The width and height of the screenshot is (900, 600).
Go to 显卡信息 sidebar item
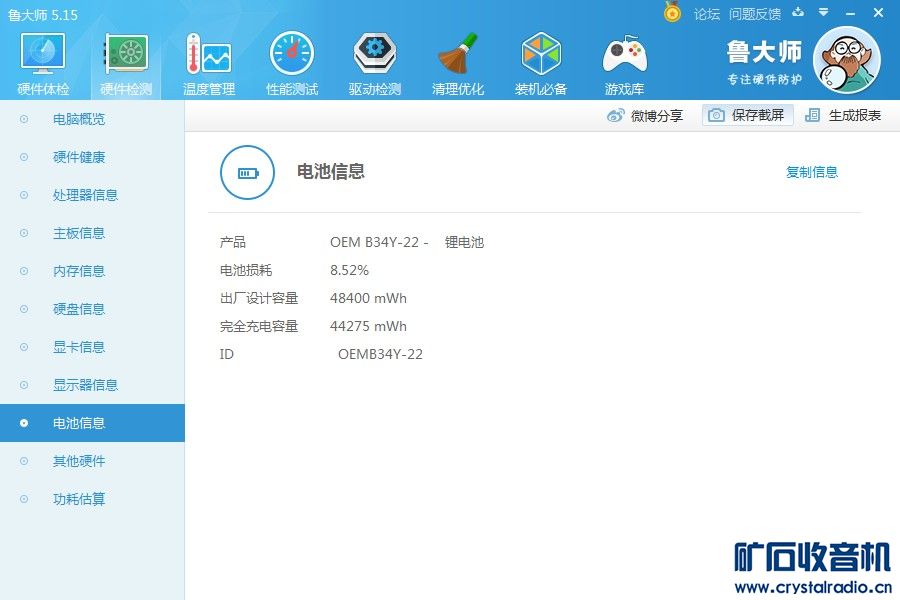coord(79,347)
